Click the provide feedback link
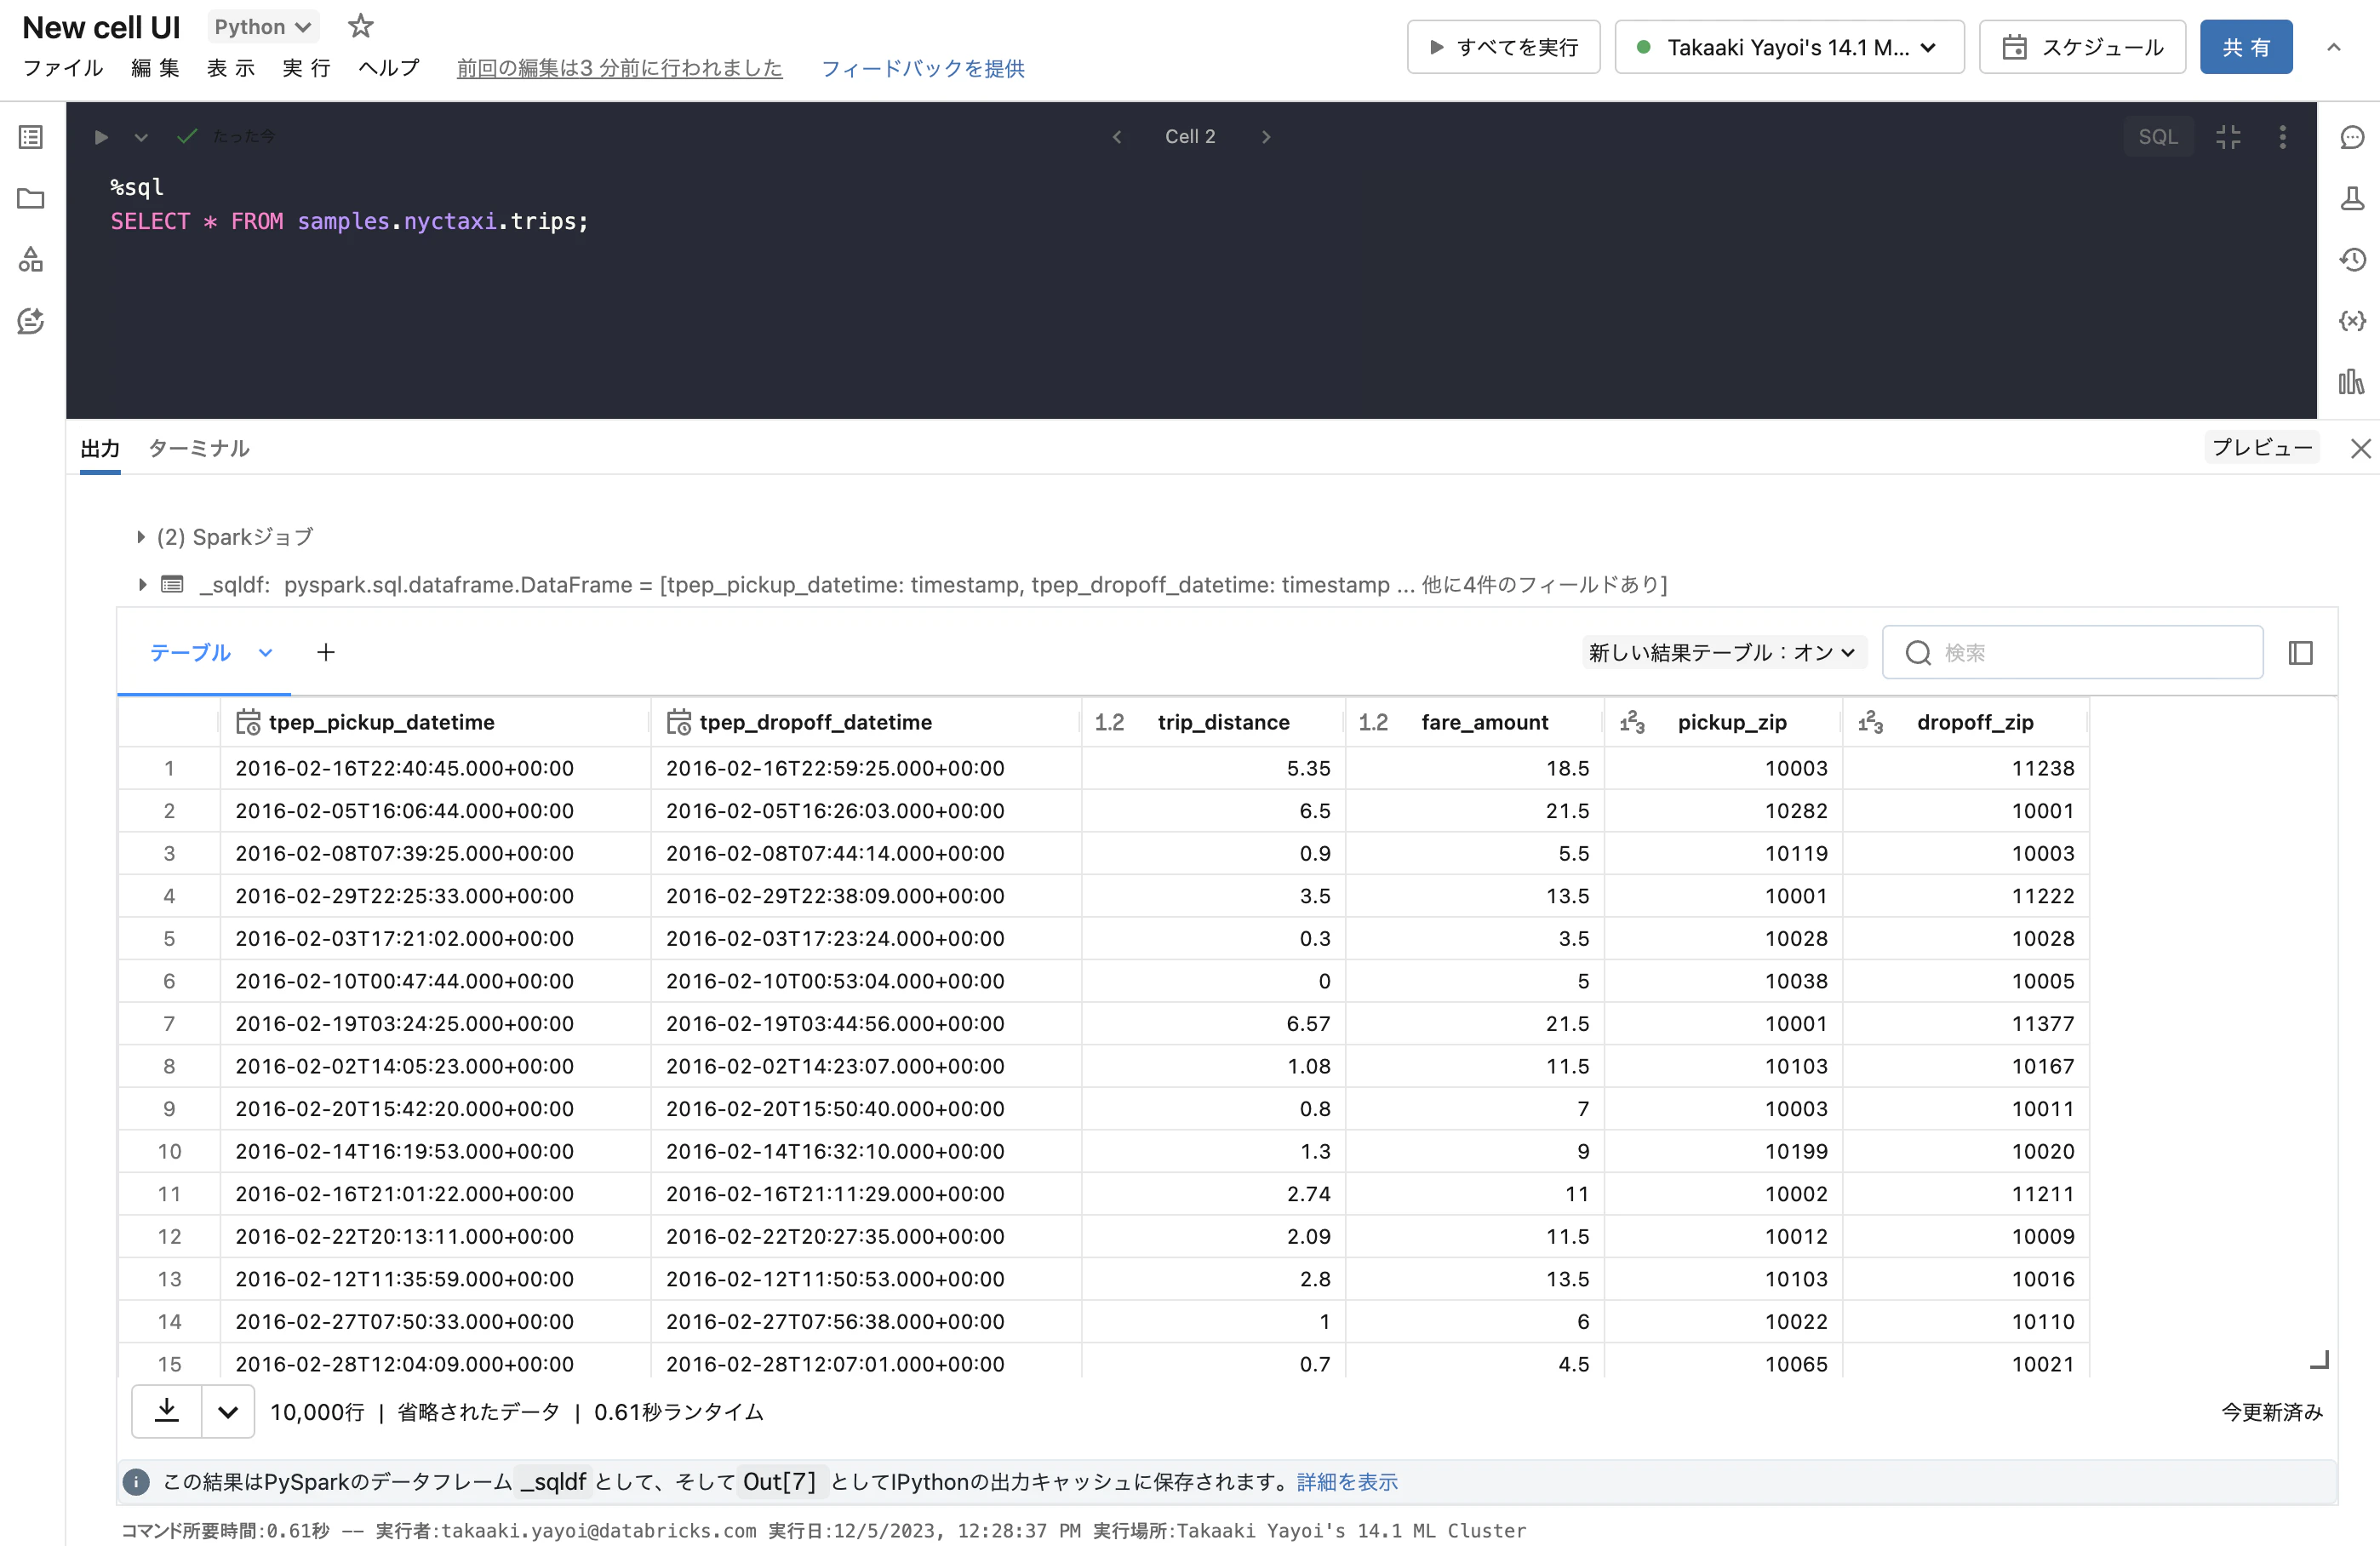The height and width of the screenshot is (1546, 2380). tap(922, 68)
